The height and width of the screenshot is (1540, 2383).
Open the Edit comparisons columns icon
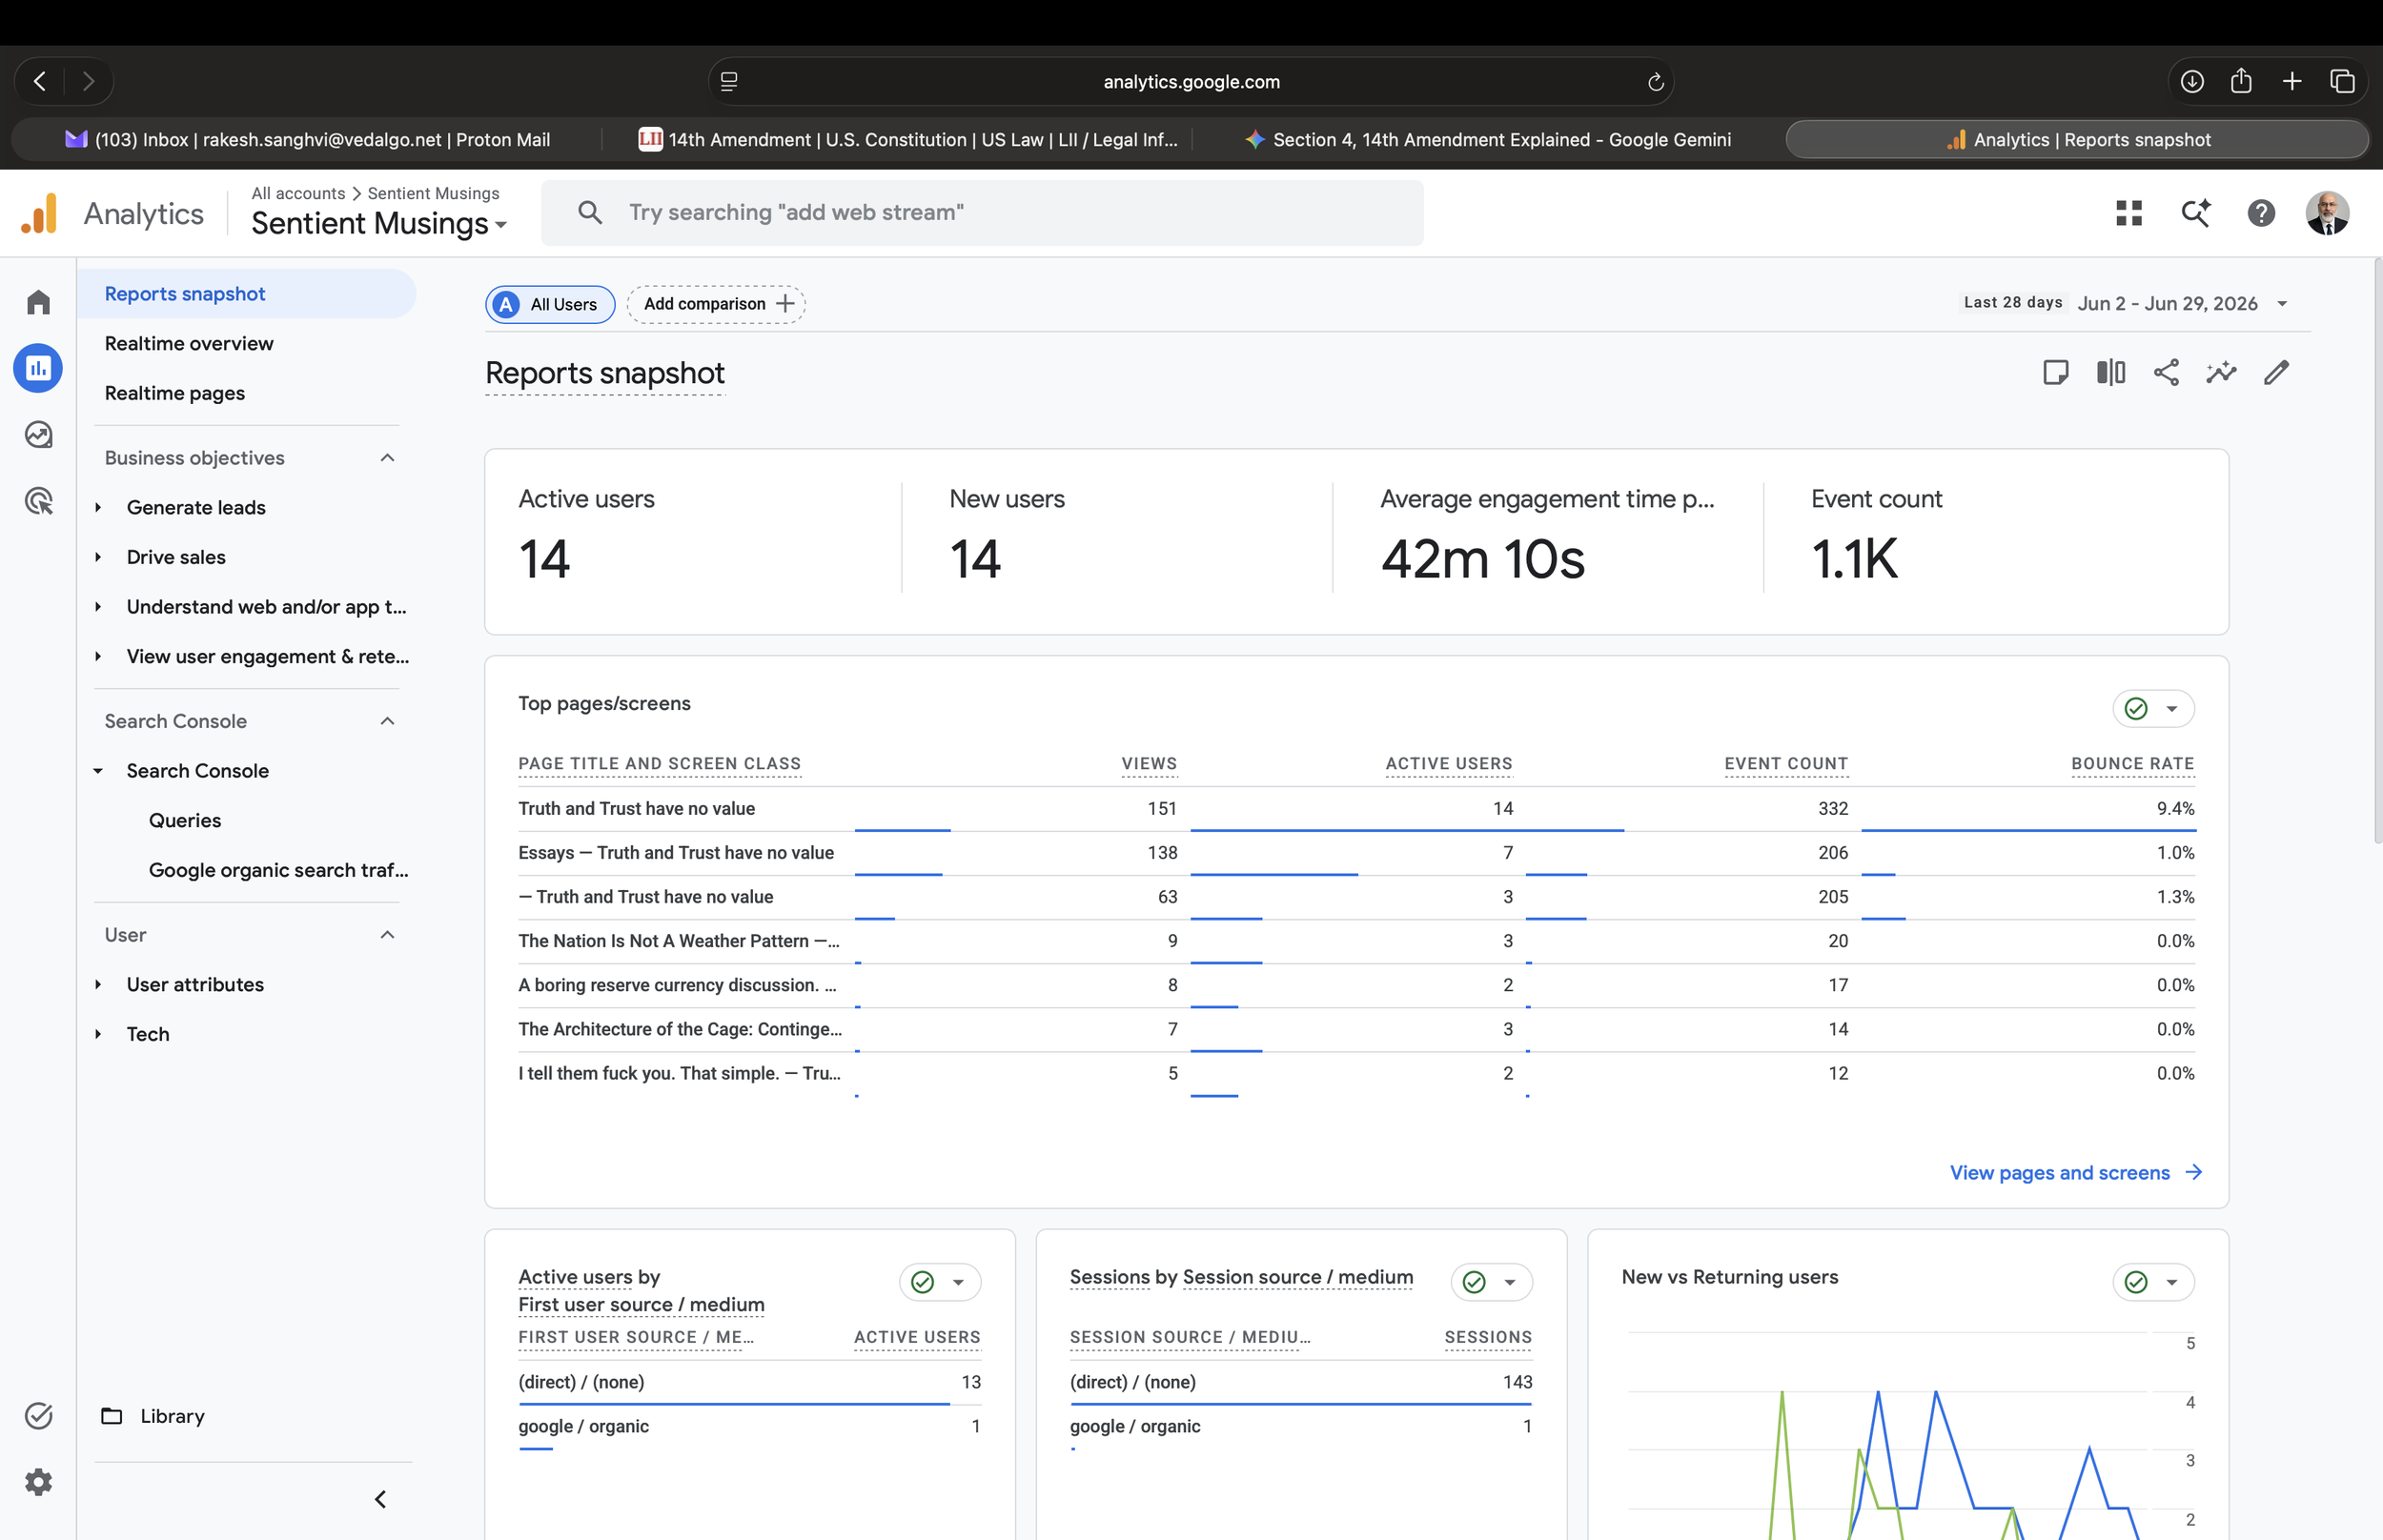pos(2111,373)
